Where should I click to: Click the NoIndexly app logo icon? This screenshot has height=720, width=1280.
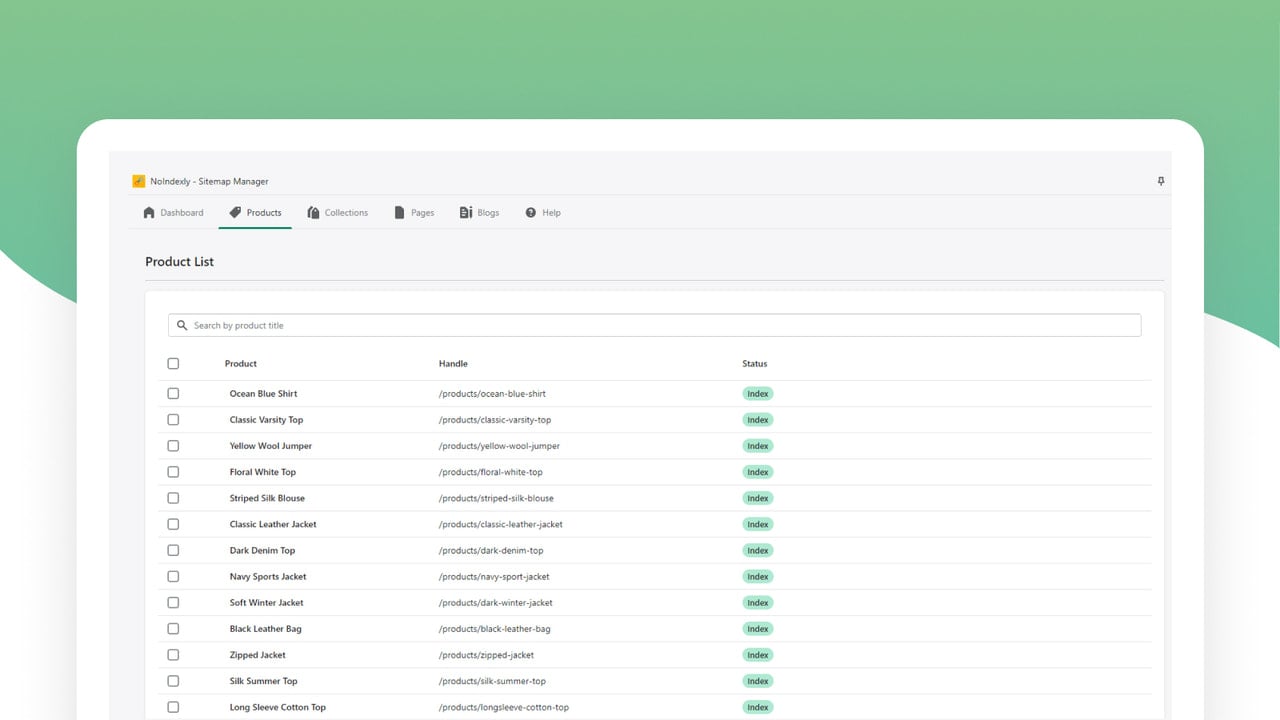click(x=138, y=181)
